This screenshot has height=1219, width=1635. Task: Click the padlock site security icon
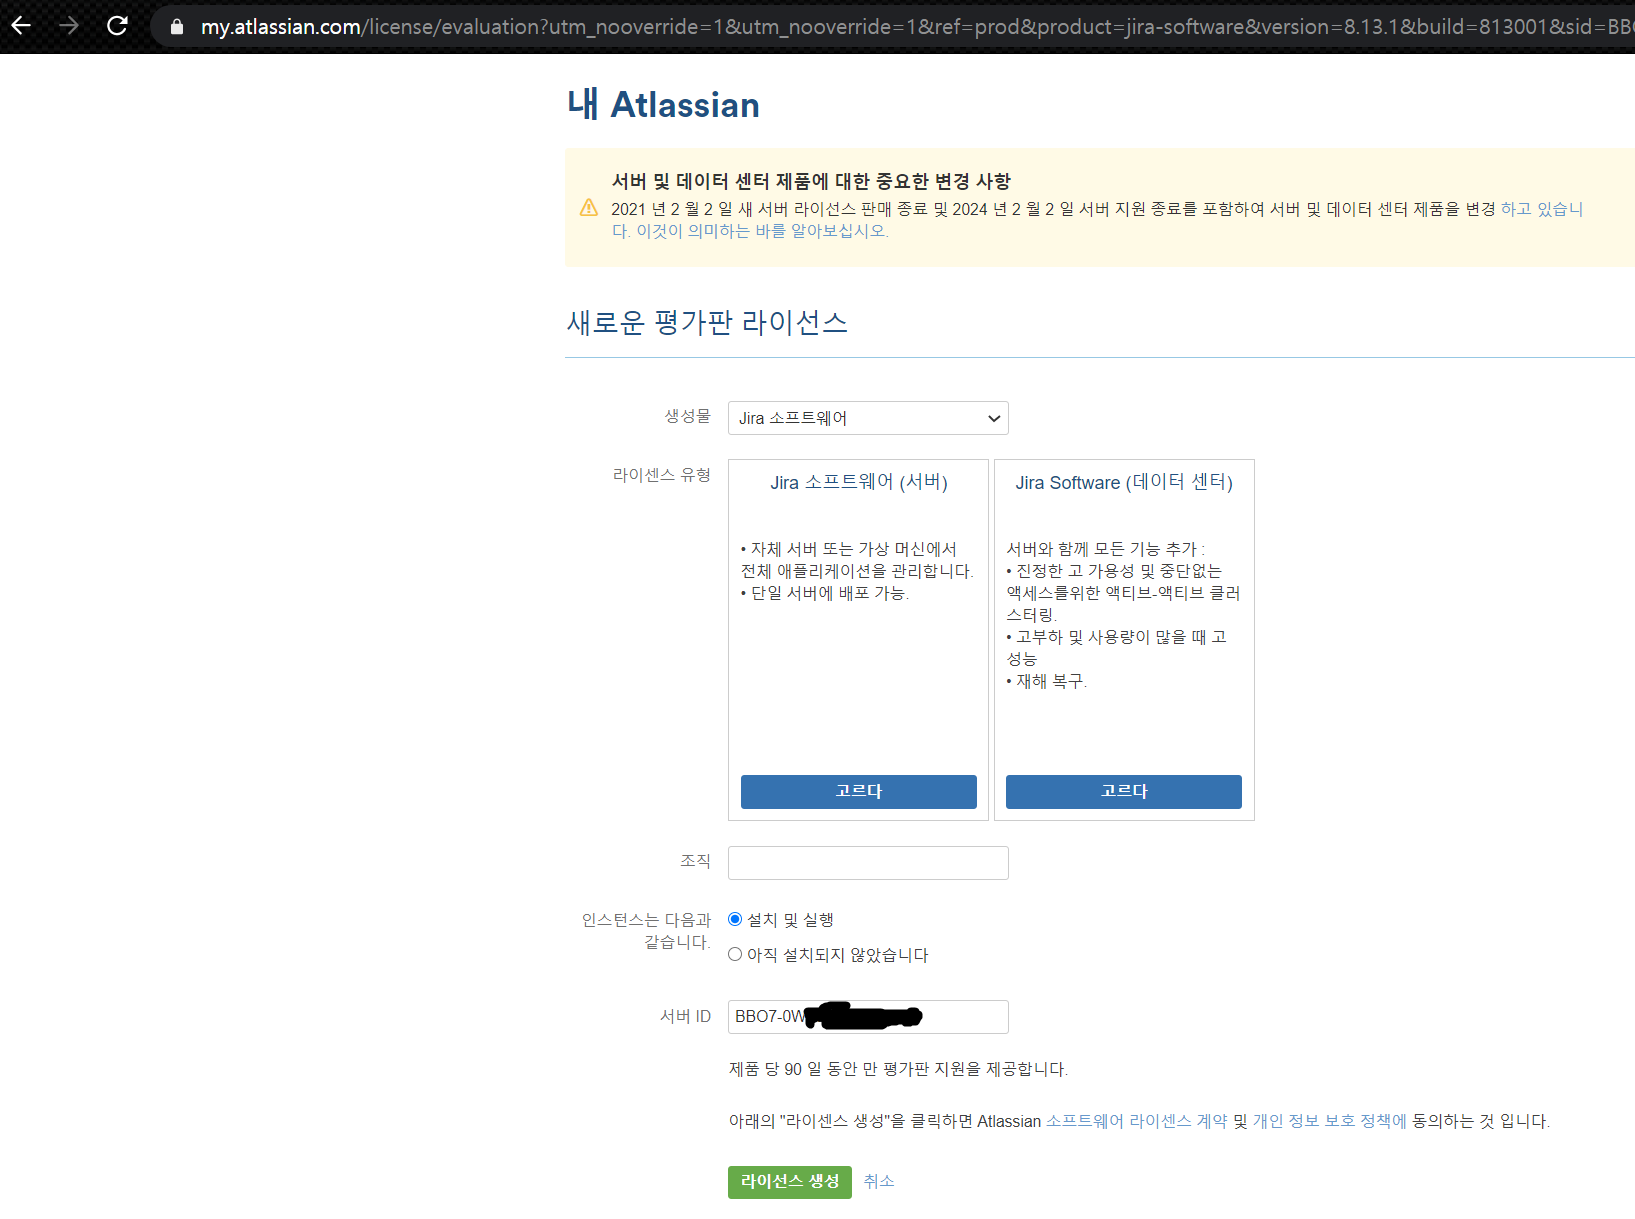tap(177, 27)
